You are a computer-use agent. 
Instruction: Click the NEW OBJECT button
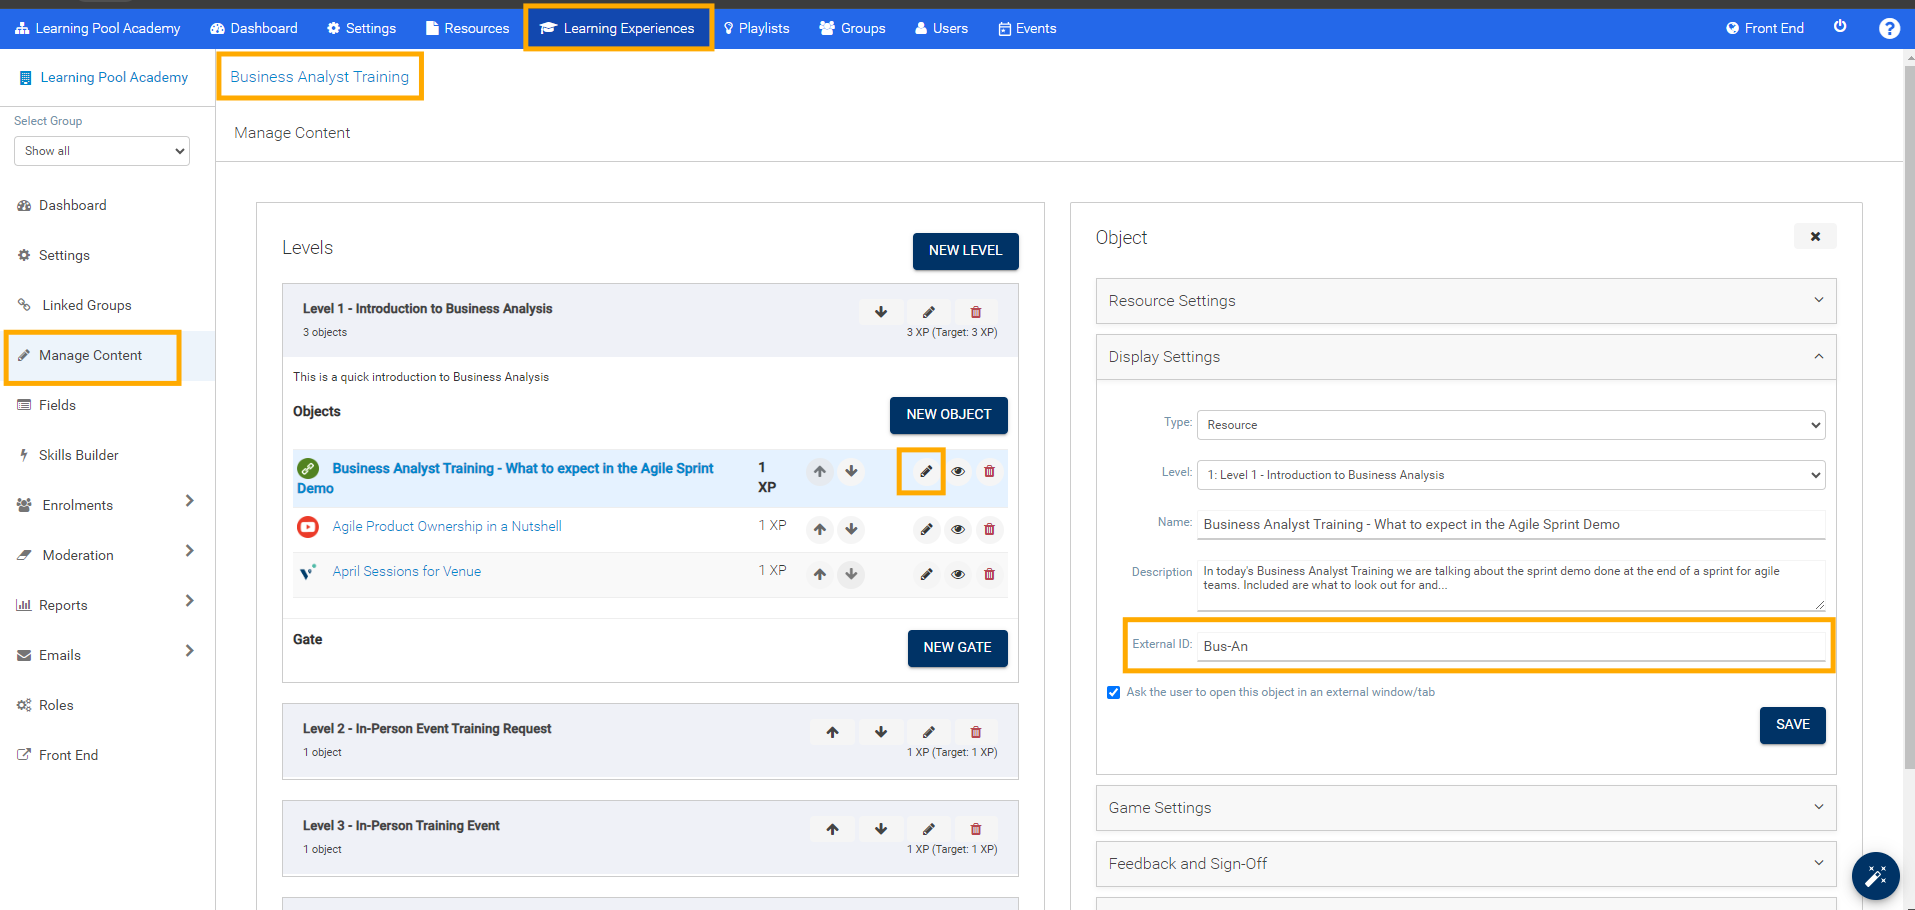[x=948, y=415]
